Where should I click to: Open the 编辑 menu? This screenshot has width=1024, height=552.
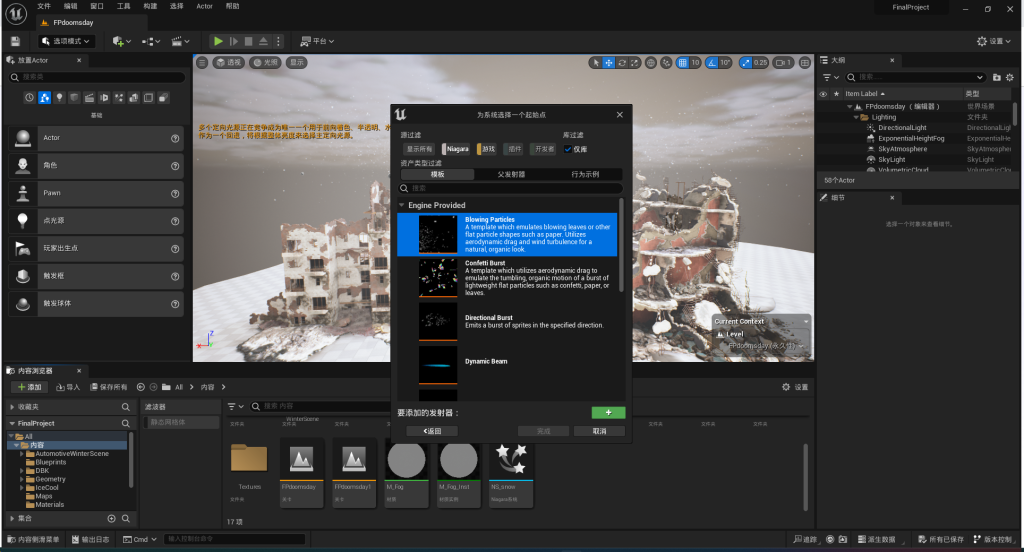[x=71, y=7]
